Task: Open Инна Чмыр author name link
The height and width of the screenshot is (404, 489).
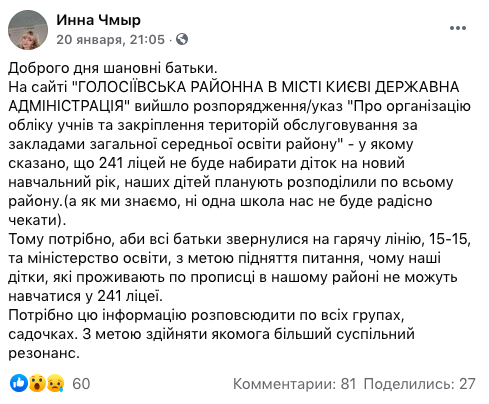Action: 98,20
